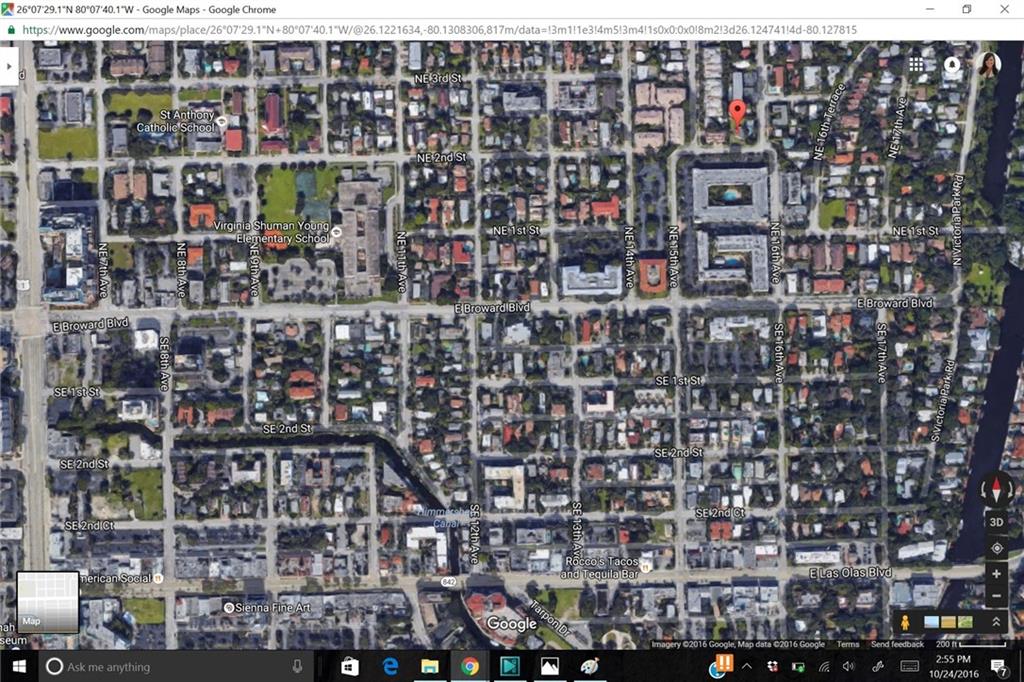
Task: Expand the collapsed side panel arrow
Action: (8, 65)
